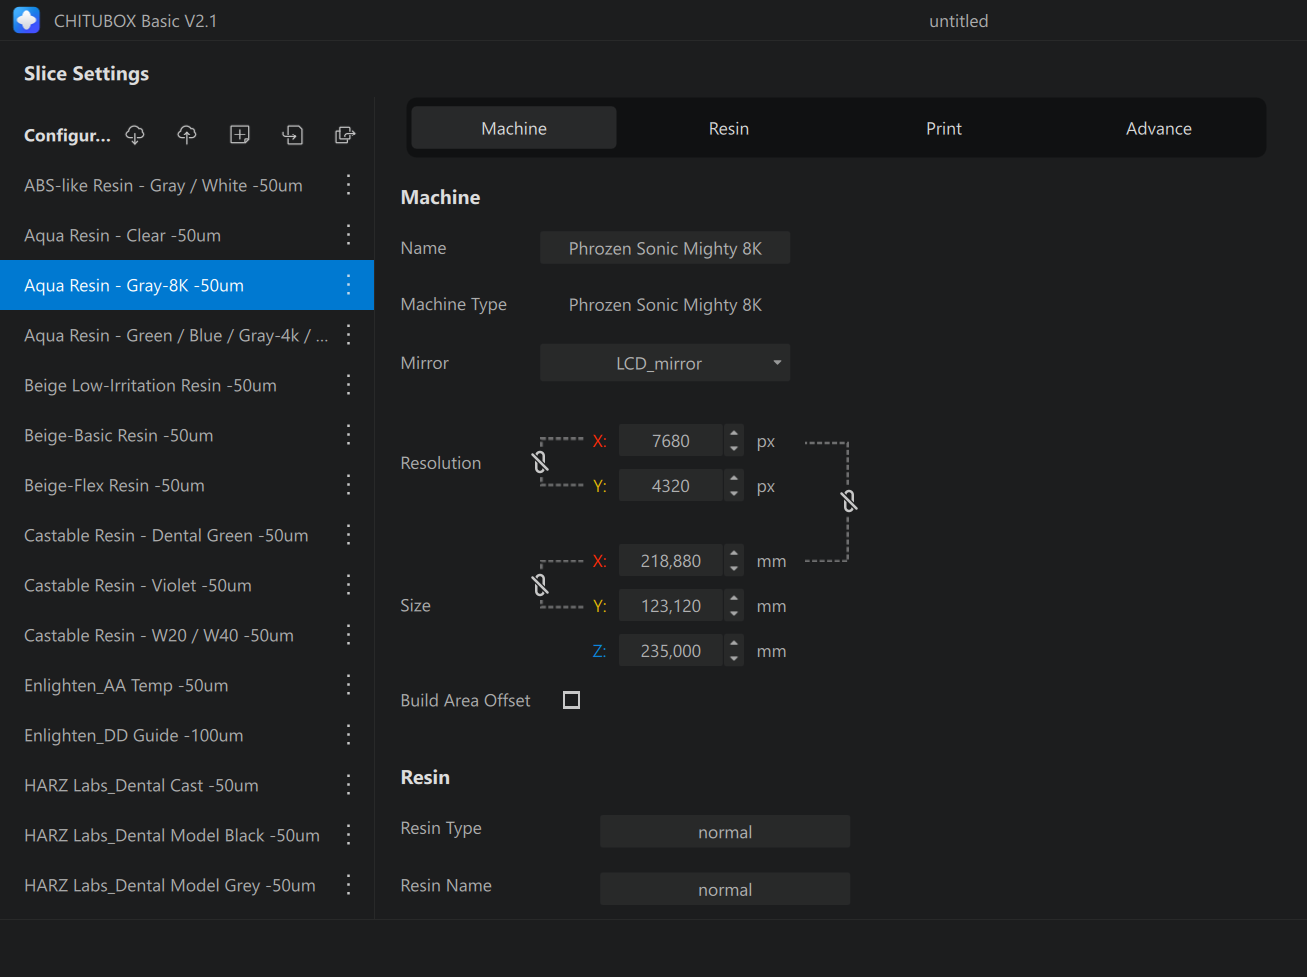This screenshot has width=1307, height=977.
Task: Toggle the resolution-to-size link lock
Action: pyautogui.click(x=849, y=500)
